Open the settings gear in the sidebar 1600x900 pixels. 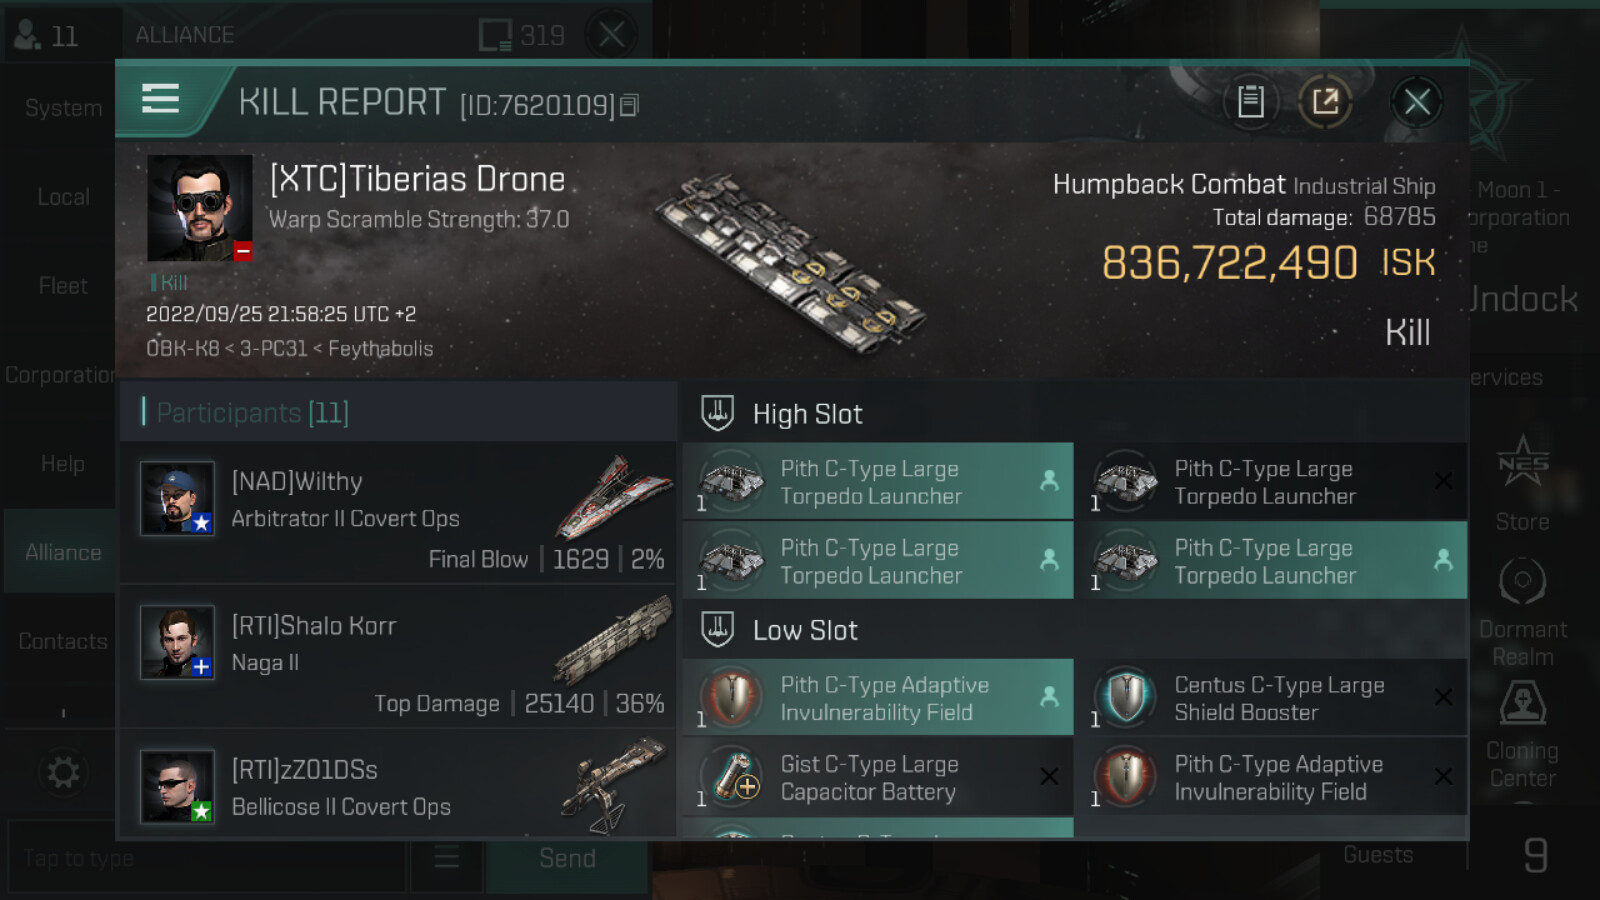coord(63,772)
